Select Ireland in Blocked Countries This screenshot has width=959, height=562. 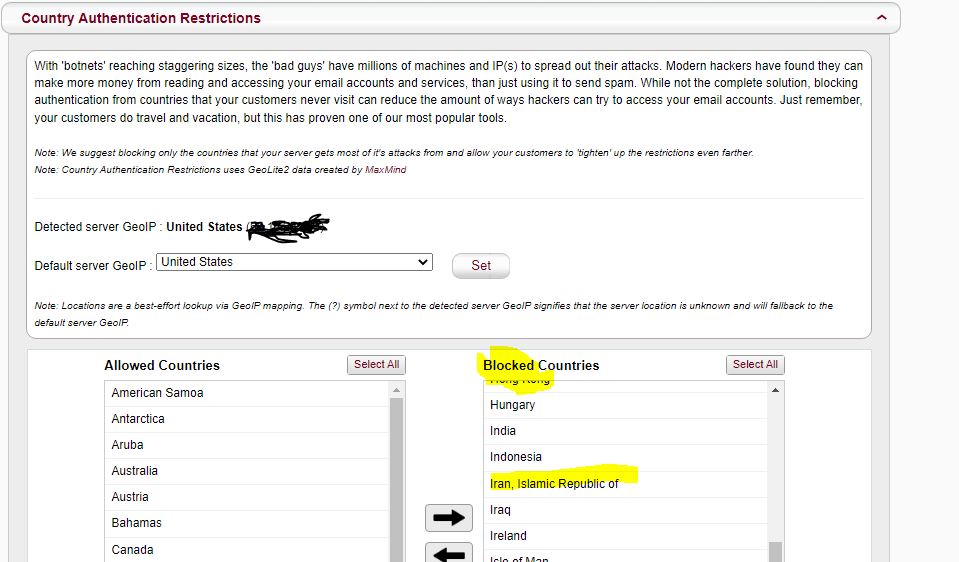tap(508, 536)
